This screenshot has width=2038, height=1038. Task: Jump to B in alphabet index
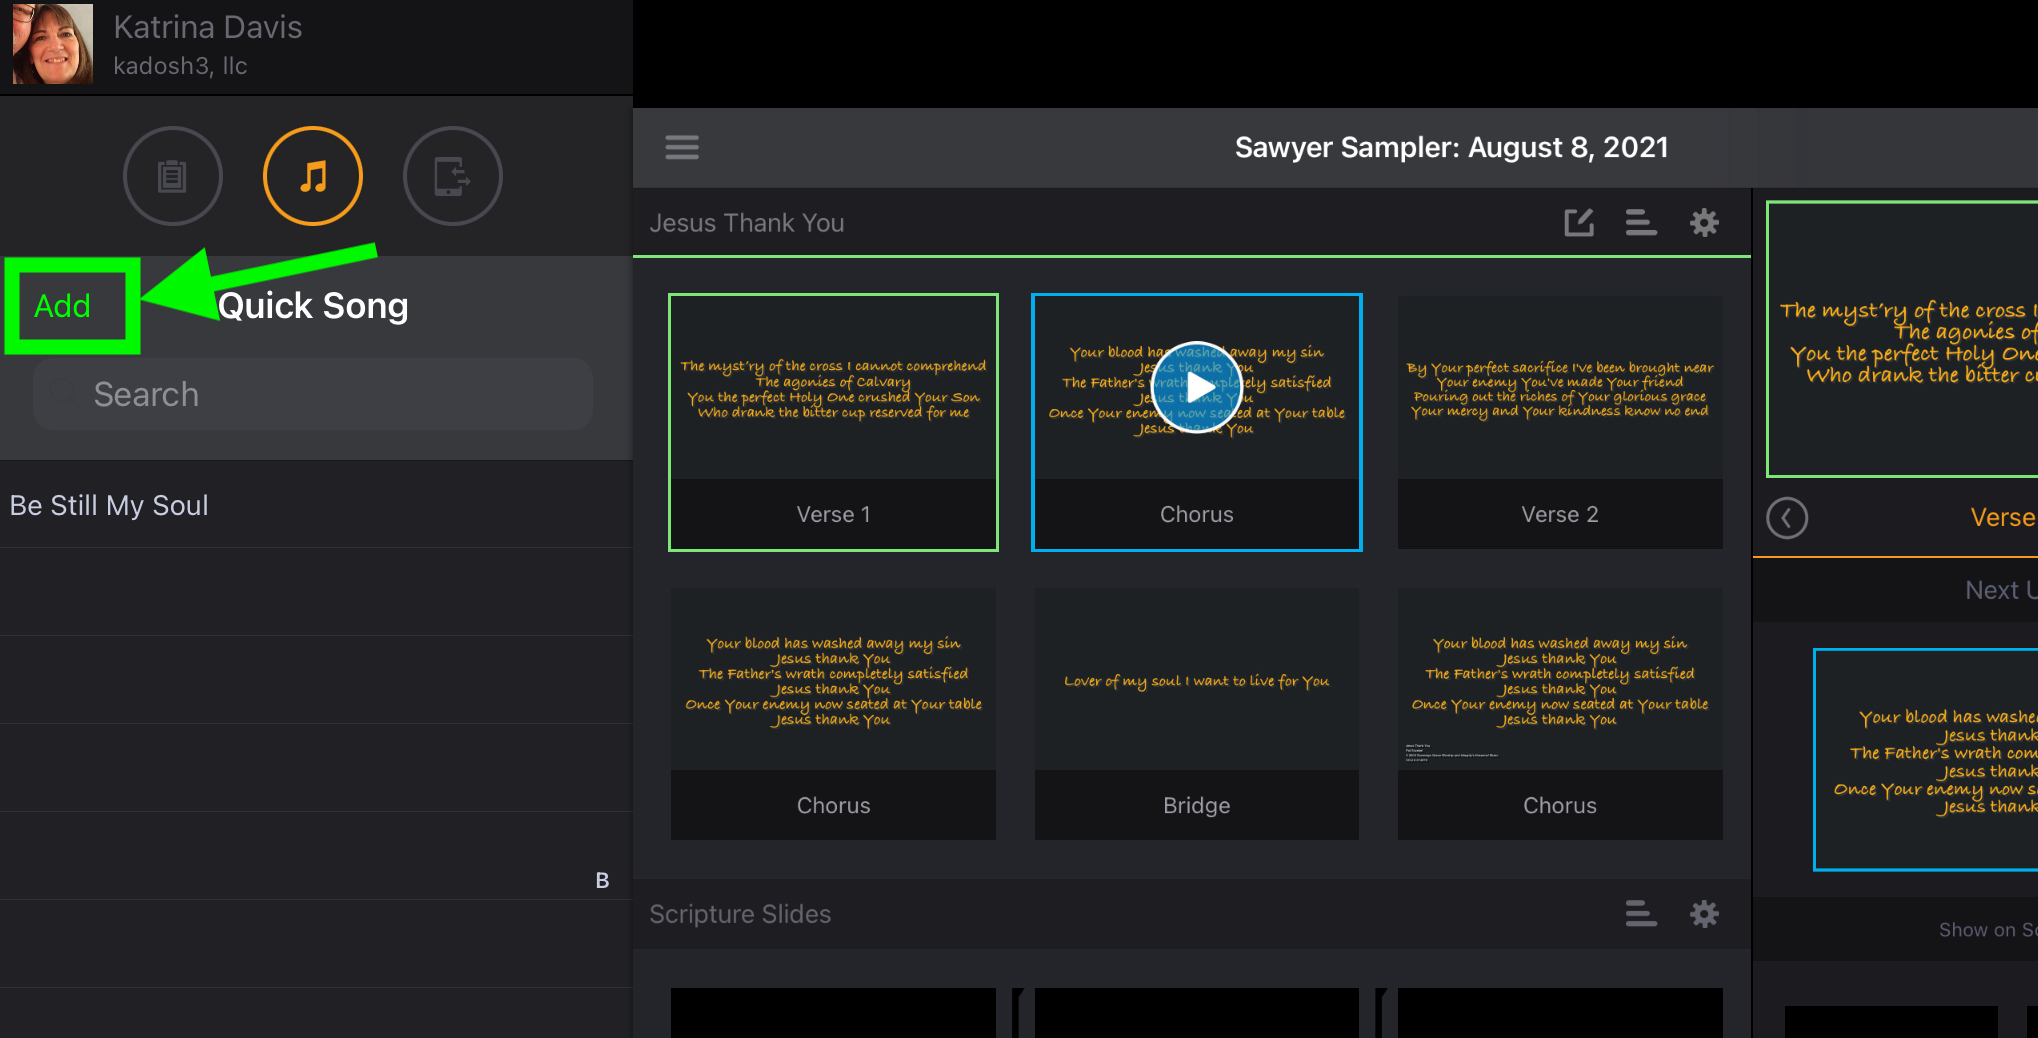point(602,880)
